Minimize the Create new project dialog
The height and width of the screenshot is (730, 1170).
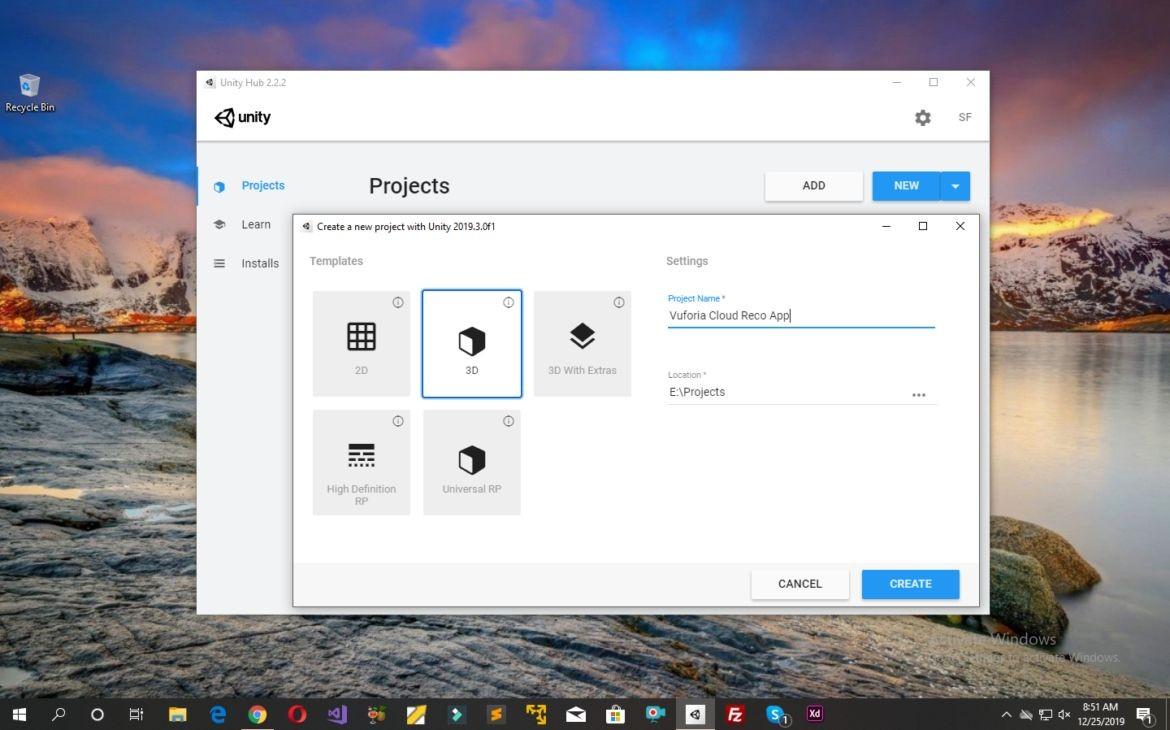[x=886, y=226]
